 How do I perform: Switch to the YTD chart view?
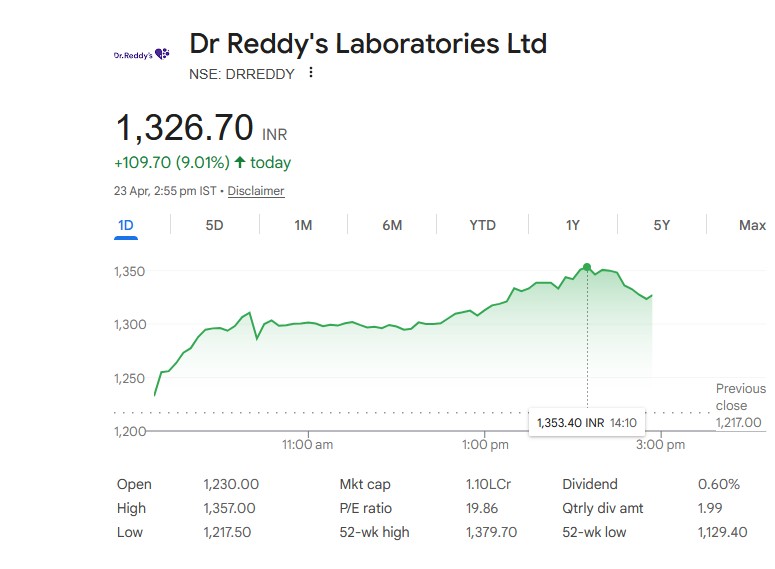pyautogui.click(x=482, y=225)
